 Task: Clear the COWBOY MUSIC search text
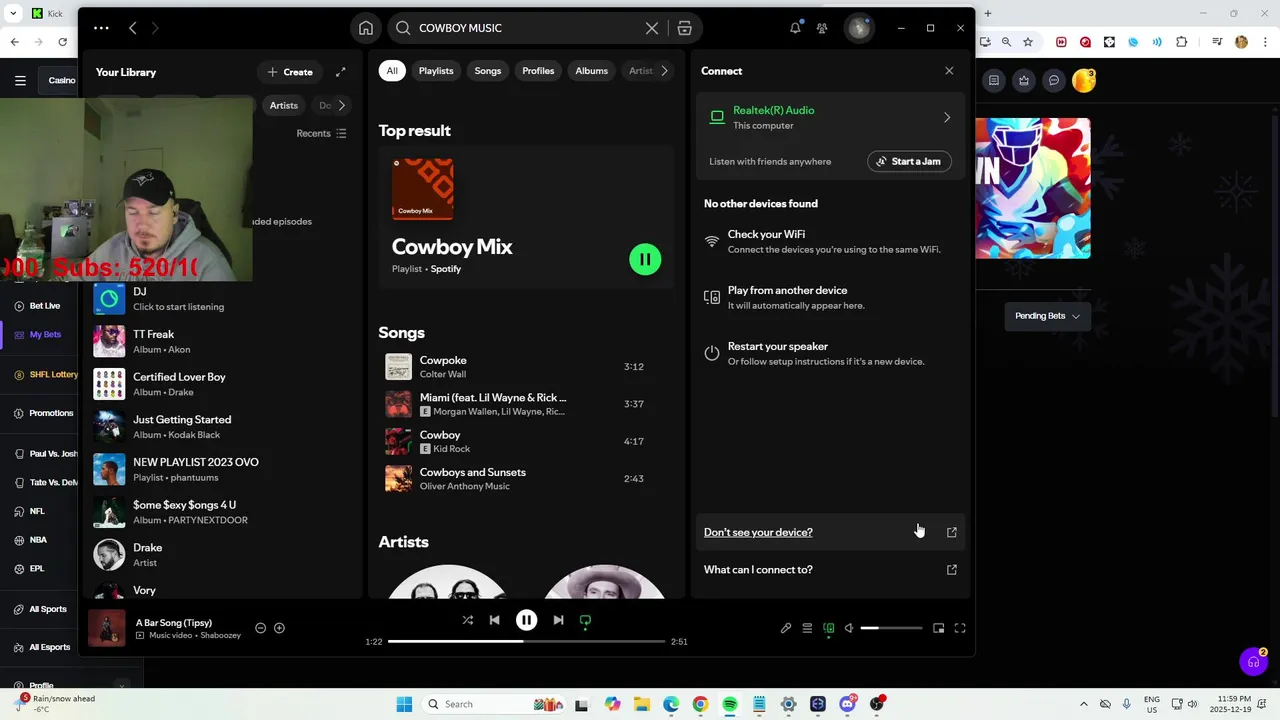coord(652,28)
